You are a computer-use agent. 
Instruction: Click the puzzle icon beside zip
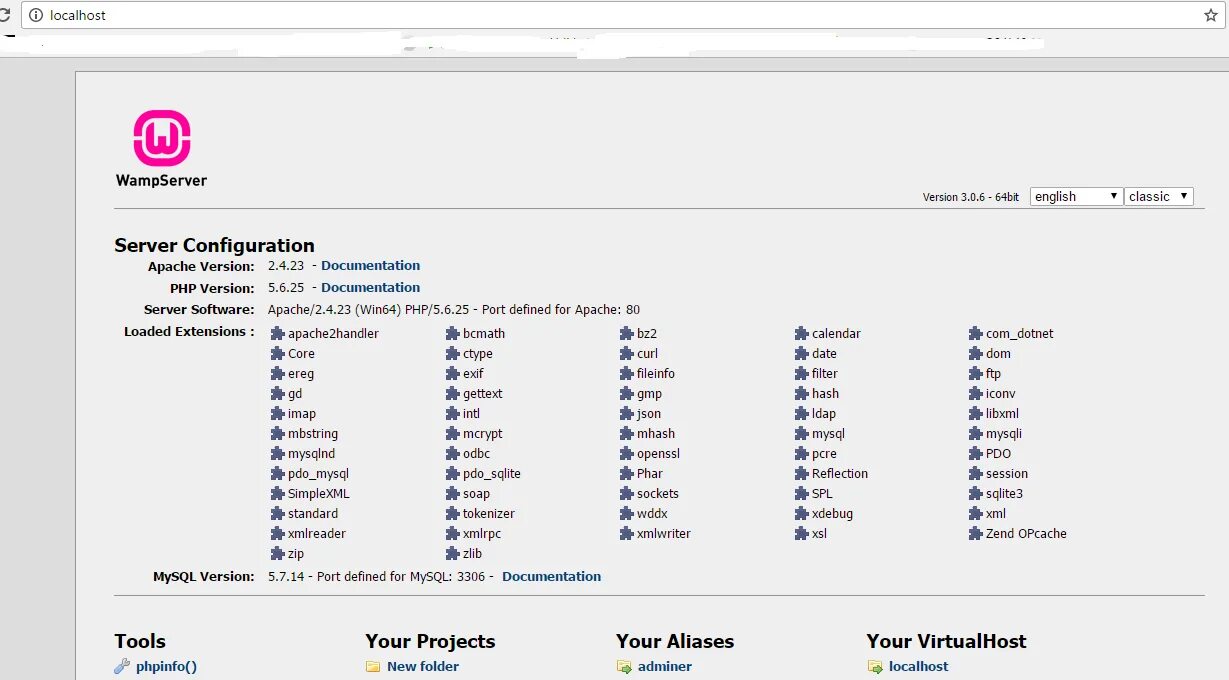pyautogui.click(x=278, y=553)
